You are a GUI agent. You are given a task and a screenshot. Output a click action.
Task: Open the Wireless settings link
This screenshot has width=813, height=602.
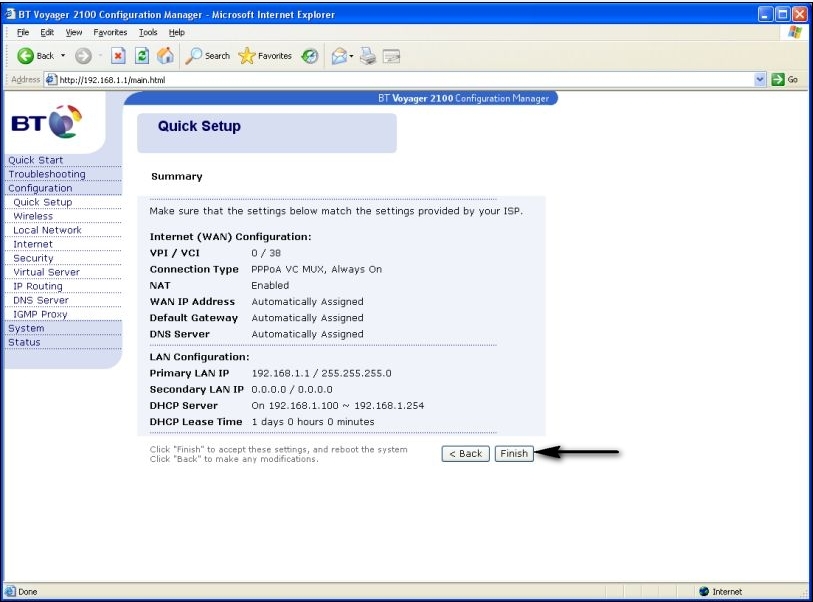coord(33,216)
